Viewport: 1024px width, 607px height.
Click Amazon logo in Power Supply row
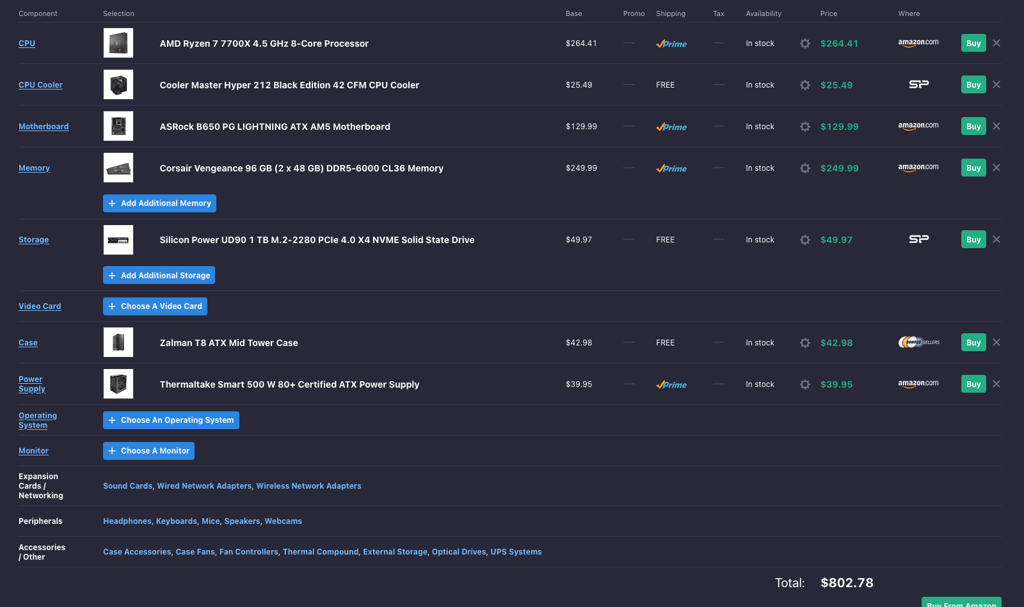tap(918, 384)
